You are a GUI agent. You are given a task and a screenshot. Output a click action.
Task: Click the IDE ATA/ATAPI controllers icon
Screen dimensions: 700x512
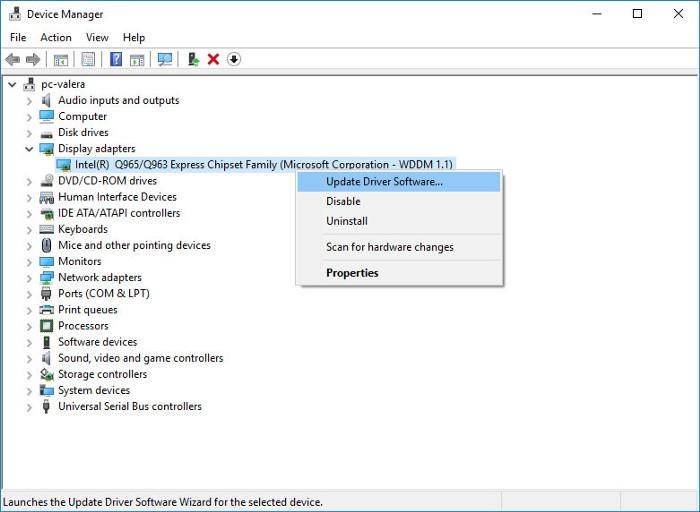47,214
